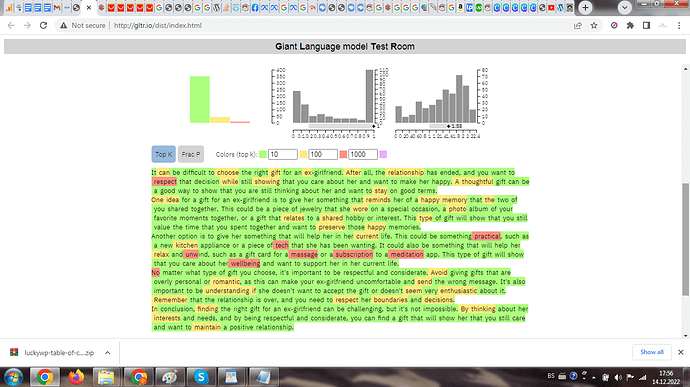Open the Extensions puzzle icon
Image resolution: width=690 pixels, height=387 pixels.
point(630,26)
